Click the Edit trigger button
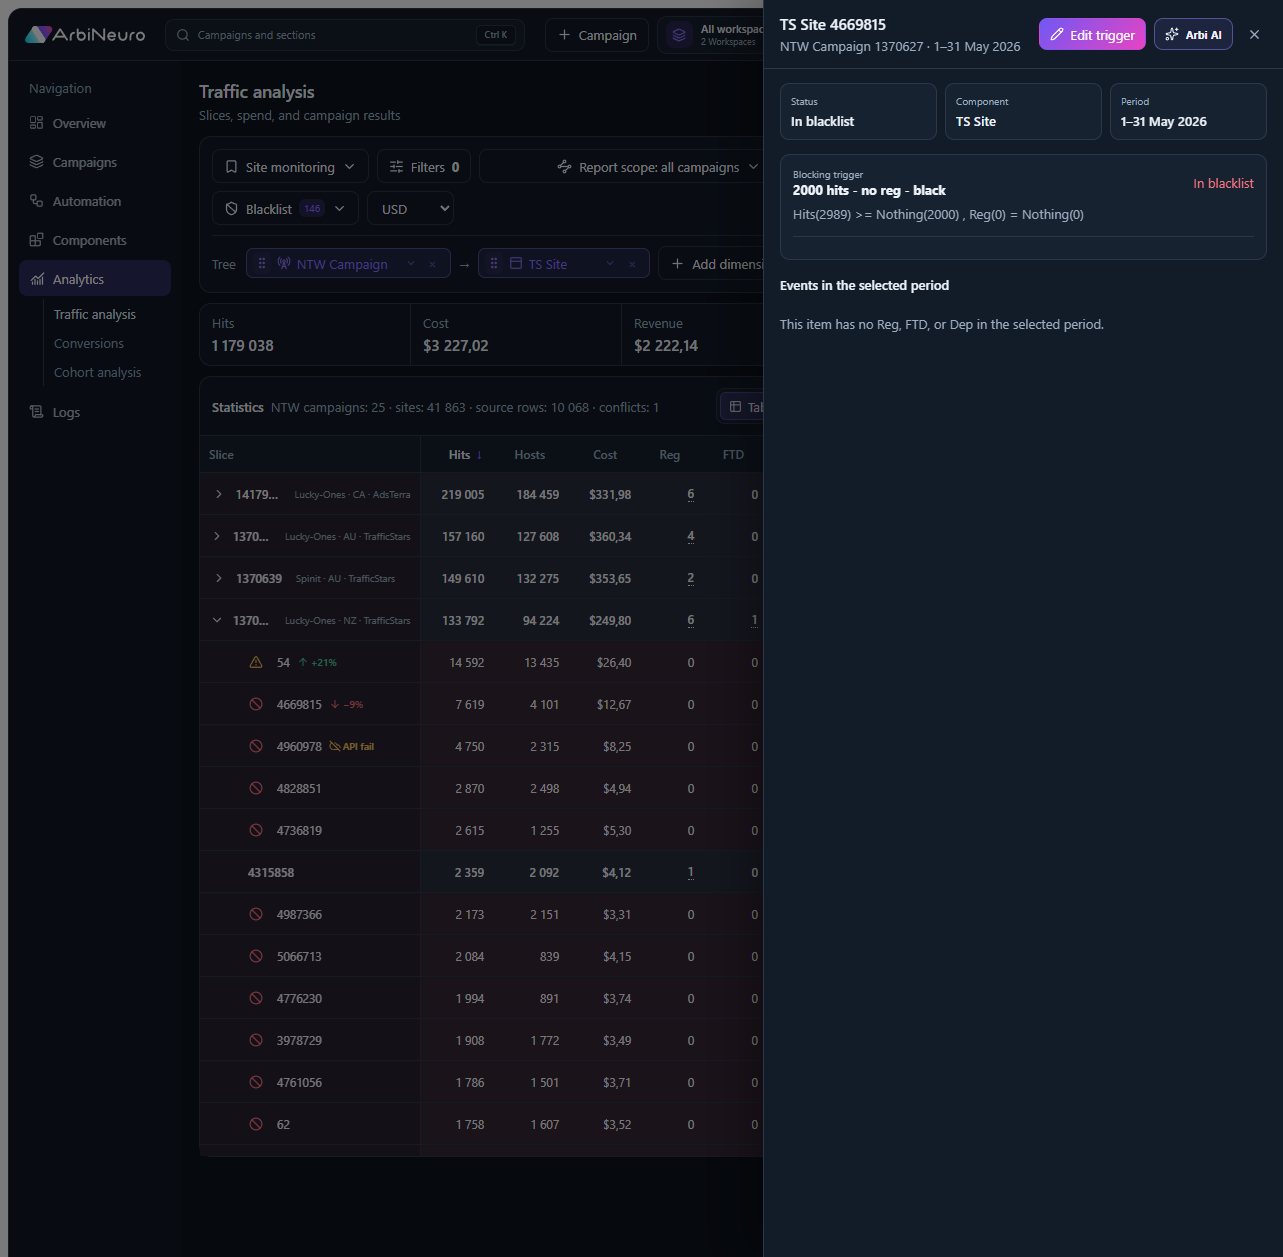Image resolution: width=1283 pixels, height=1257 pixels. (x=1092, y=34)
